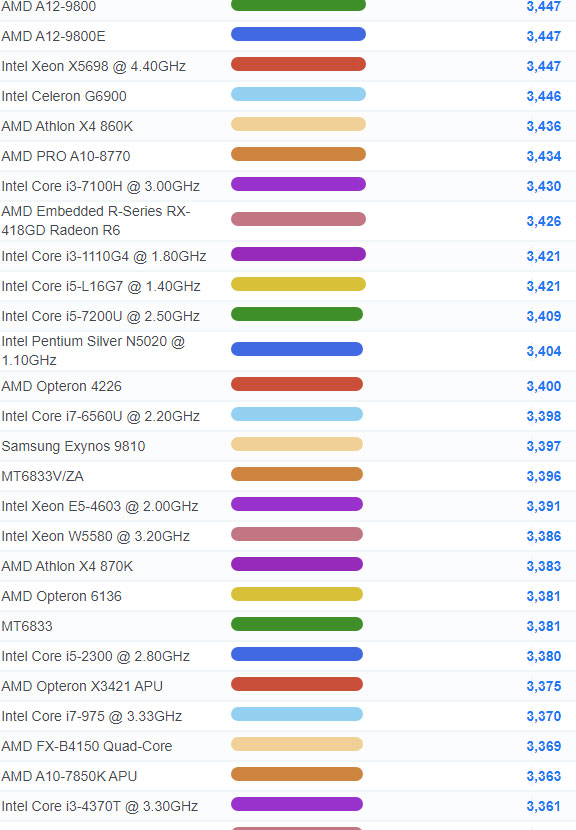Open Intel Pentium Silver N5020 entry

click(93, 350)
